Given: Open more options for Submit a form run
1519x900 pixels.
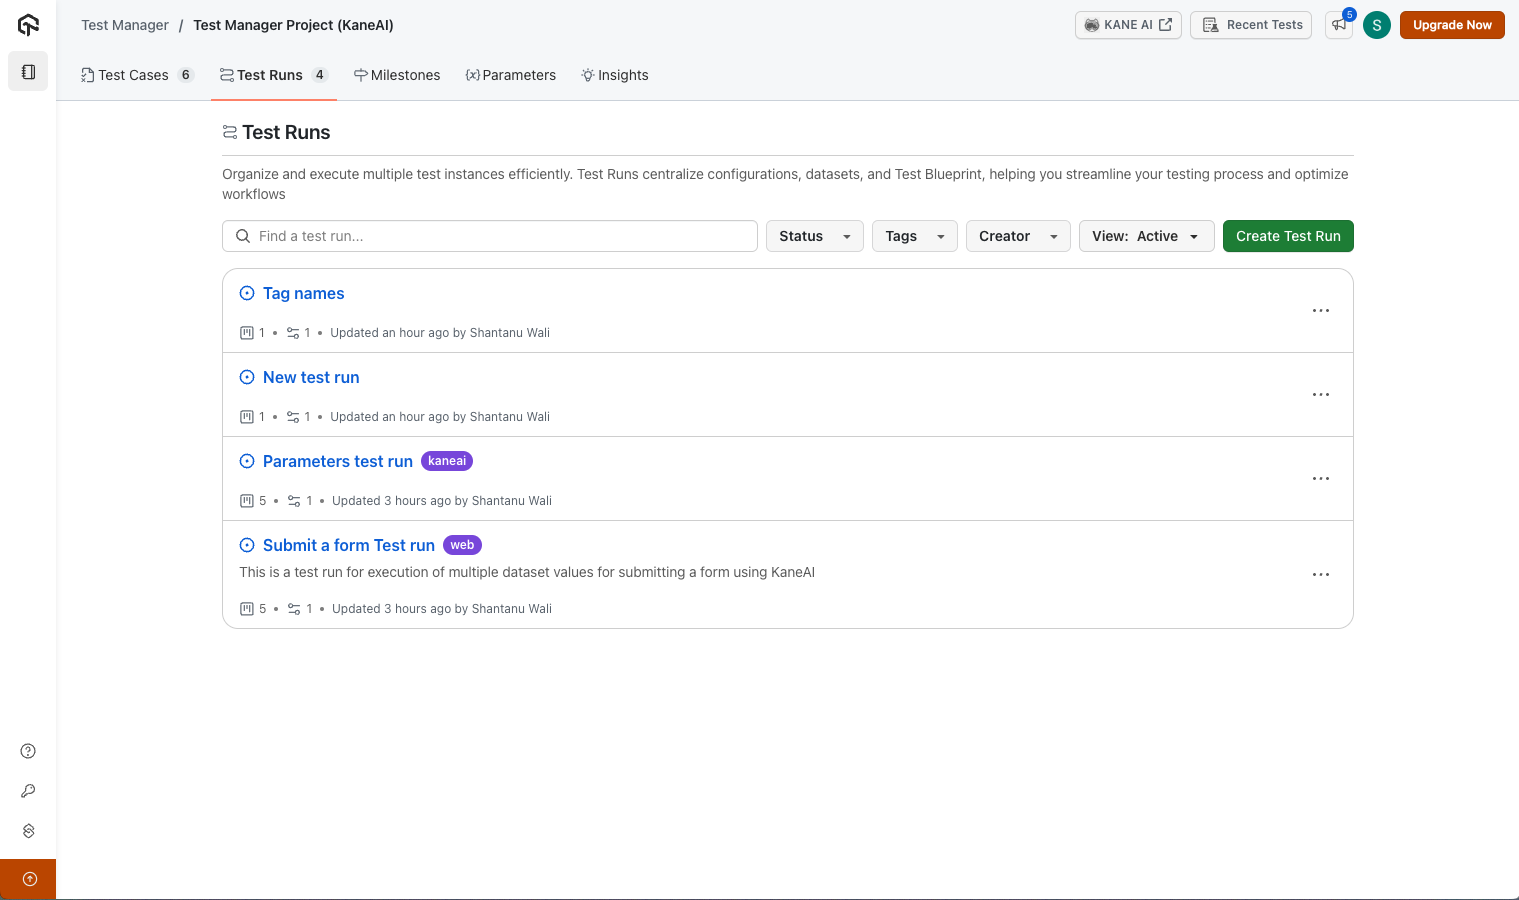Looking at the screenshot, I should click(x=1320, y=575).
